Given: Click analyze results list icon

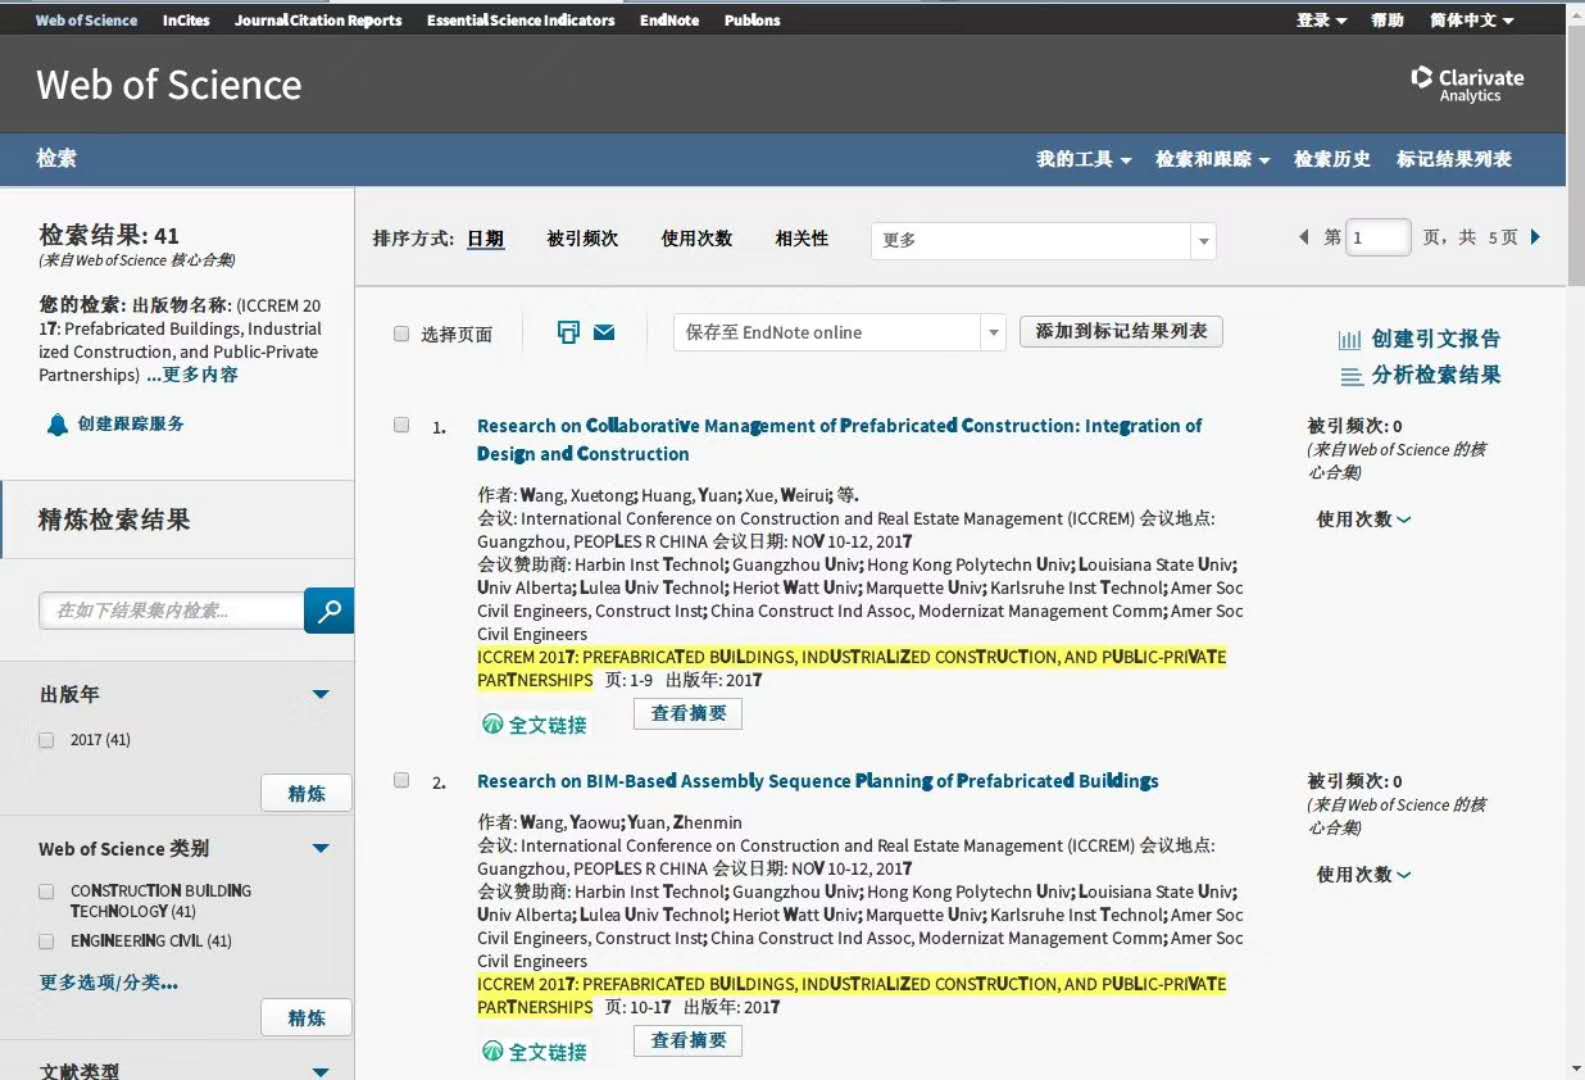Looking at the screenshot, I should (x=1351, y=376).
